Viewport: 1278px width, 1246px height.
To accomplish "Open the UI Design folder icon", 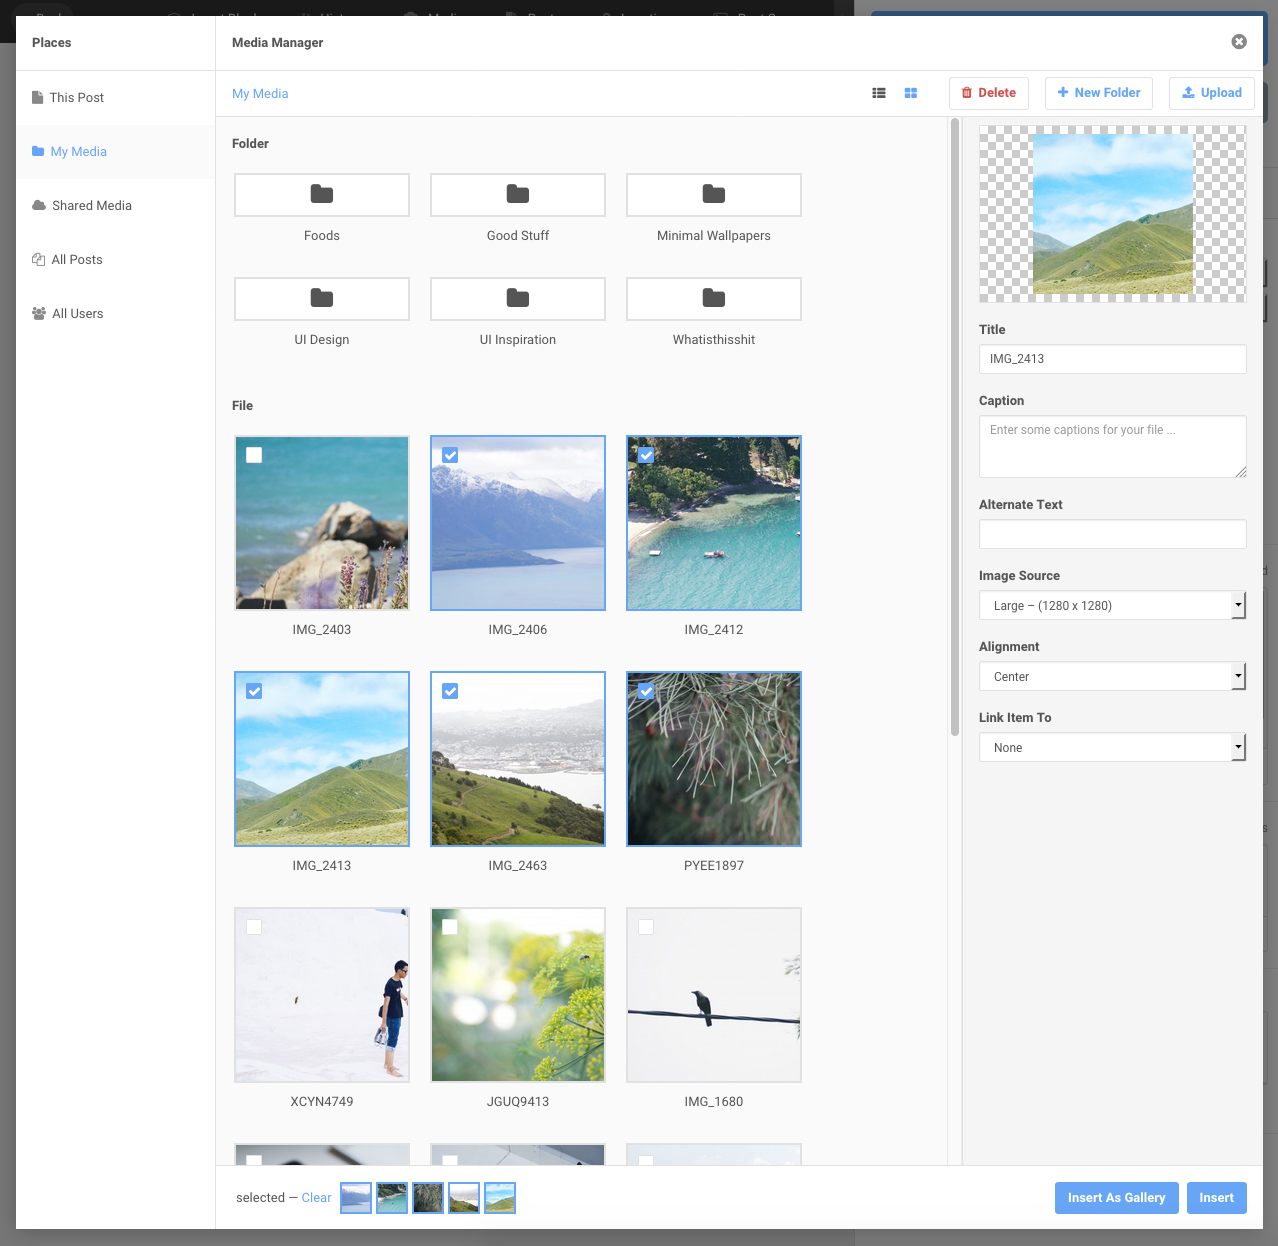I will 322,299.
